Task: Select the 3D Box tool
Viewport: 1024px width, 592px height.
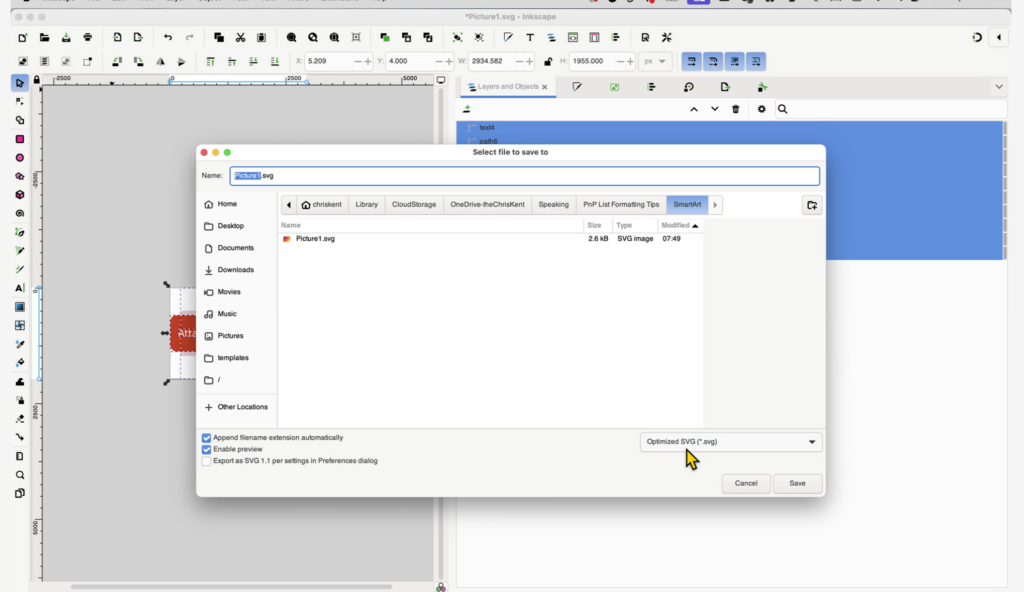Action: click(x=19, y=195)
